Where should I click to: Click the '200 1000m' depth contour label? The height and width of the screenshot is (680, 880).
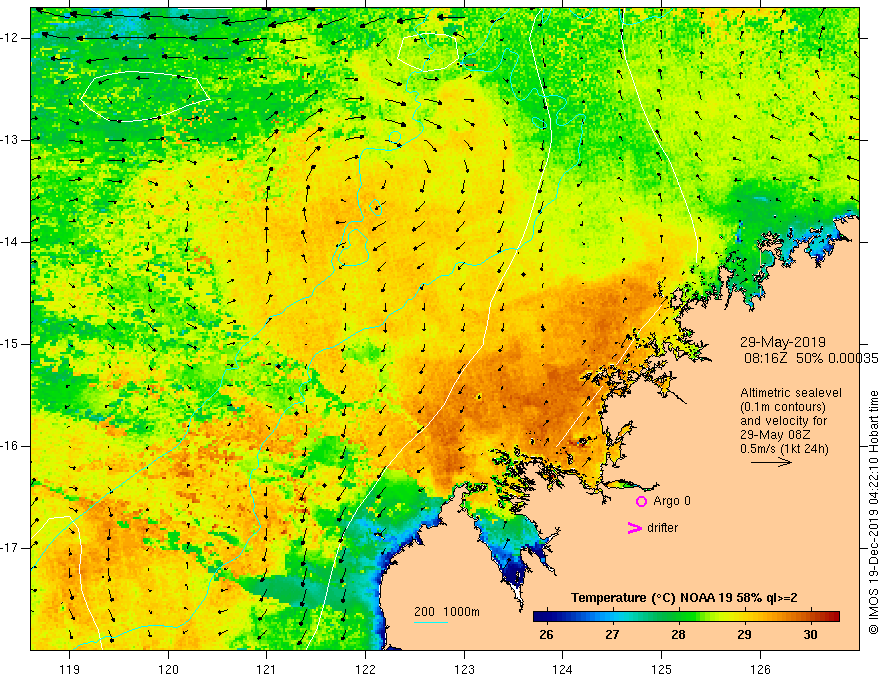click(x=447, y=612)
